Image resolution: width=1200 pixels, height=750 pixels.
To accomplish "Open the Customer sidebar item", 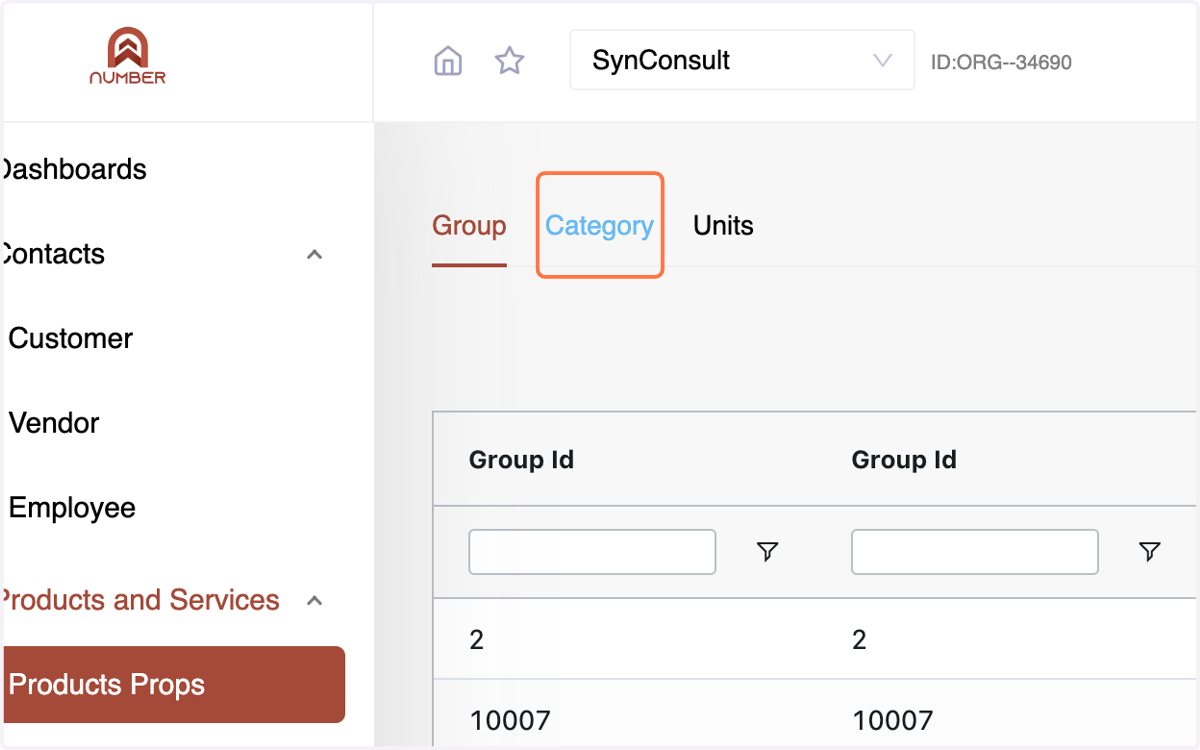I will coord(70,338).
